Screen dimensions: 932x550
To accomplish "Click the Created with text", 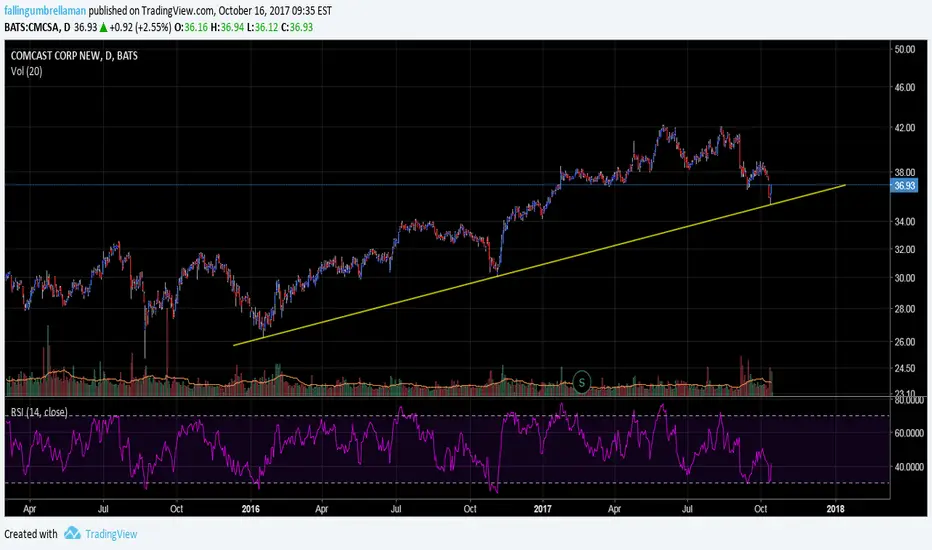I will [x=31, y=534].
